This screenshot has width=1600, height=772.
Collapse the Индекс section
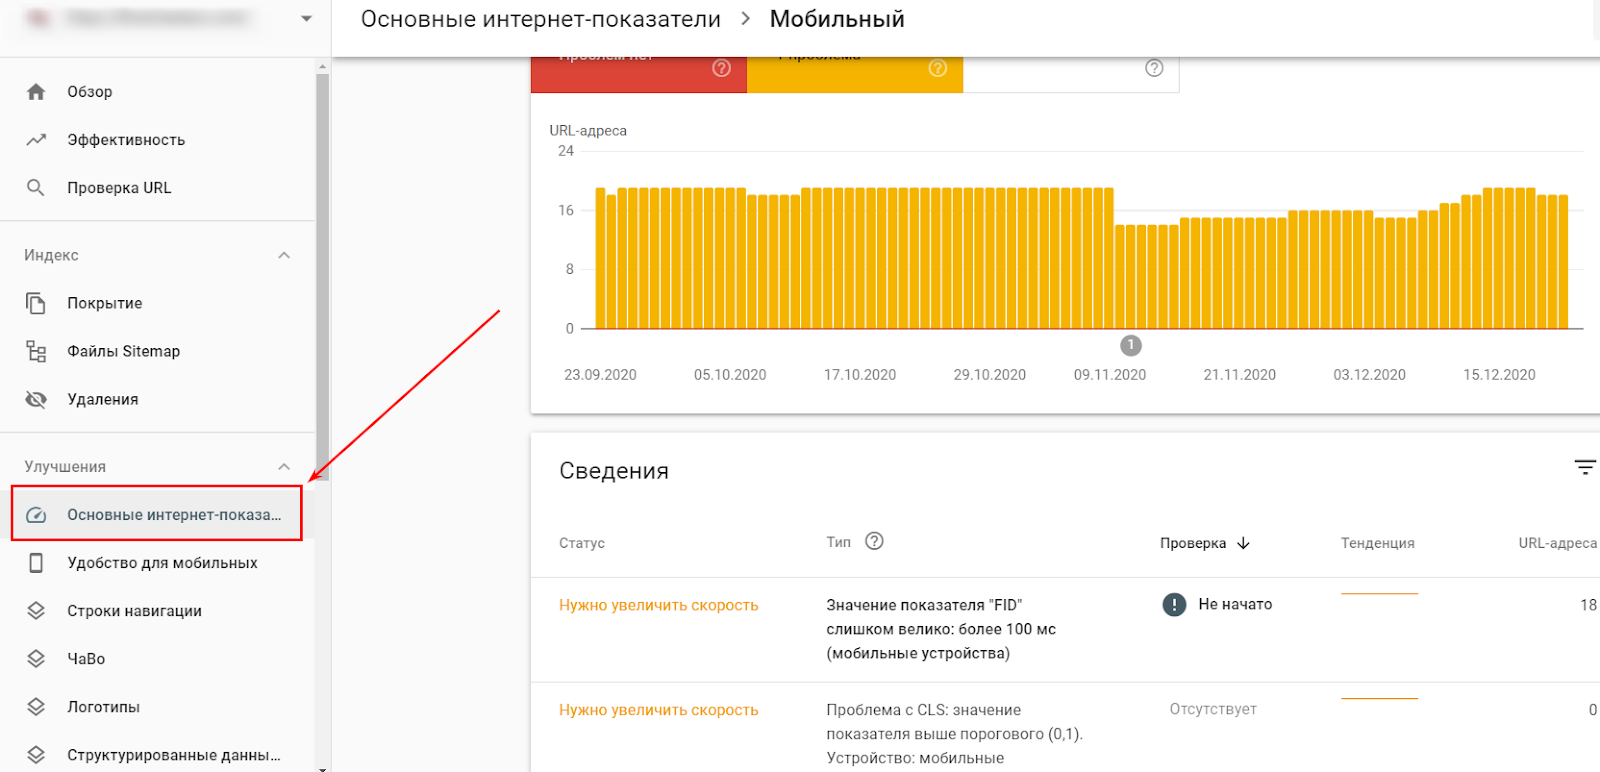284,255
